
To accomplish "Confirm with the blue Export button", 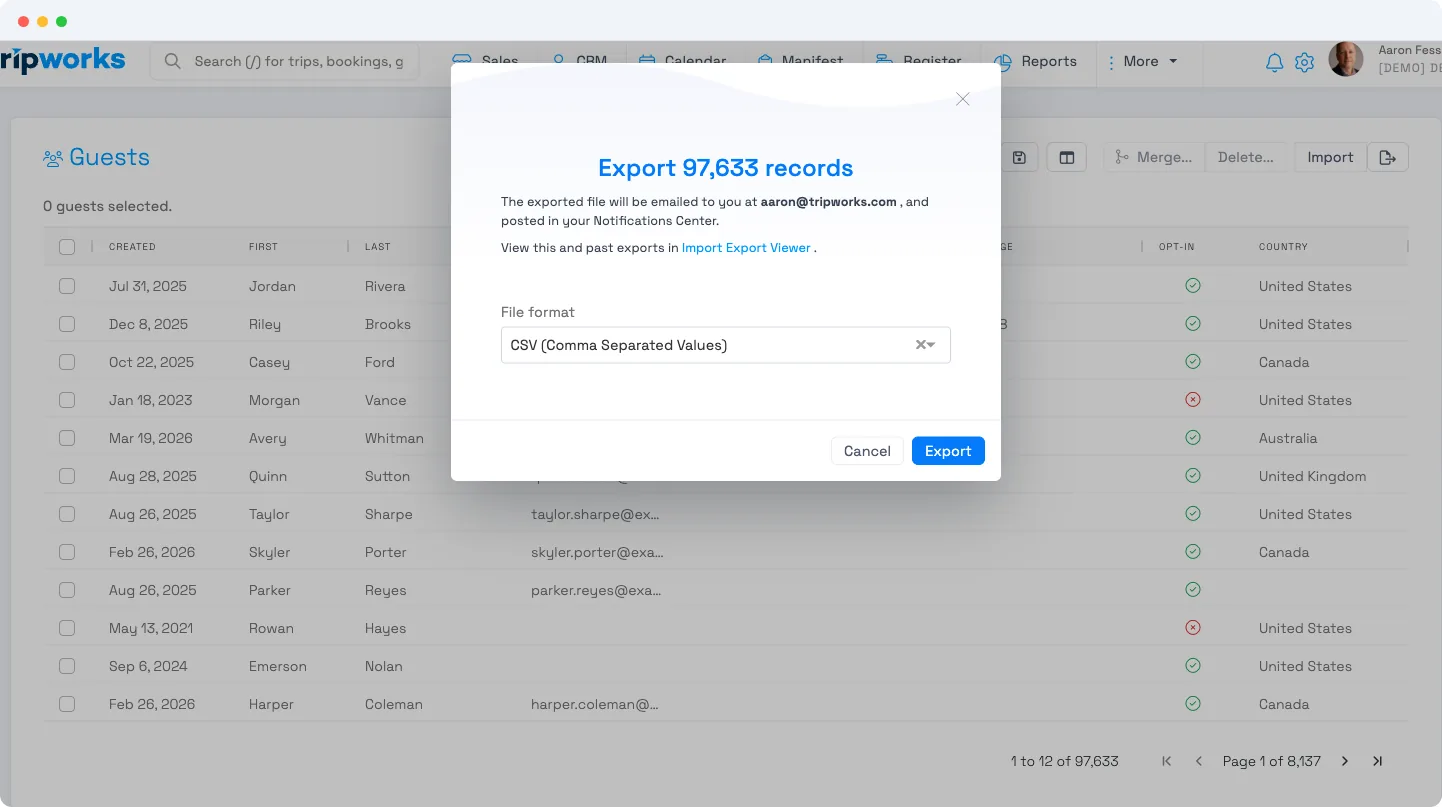I will click(948, 451).
